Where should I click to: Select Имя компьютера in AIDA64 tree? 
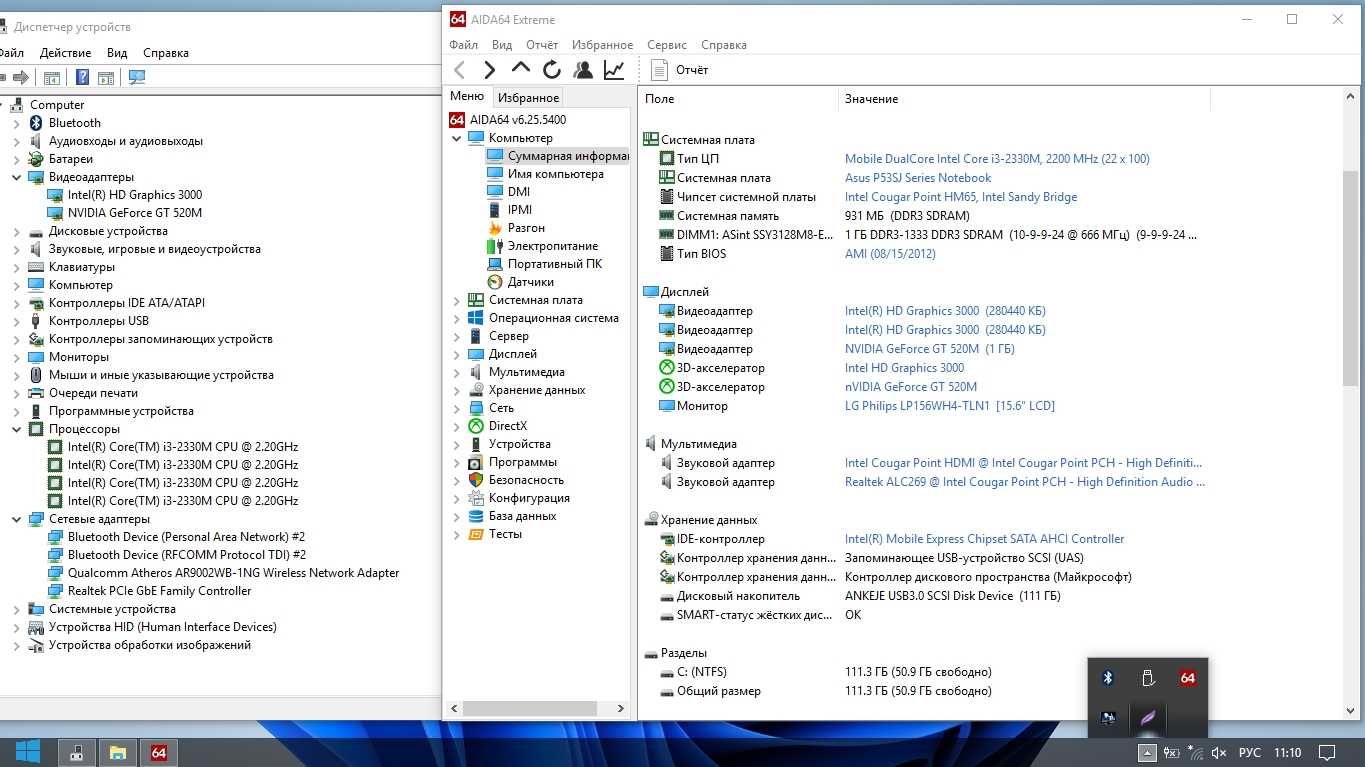point(546,174)
